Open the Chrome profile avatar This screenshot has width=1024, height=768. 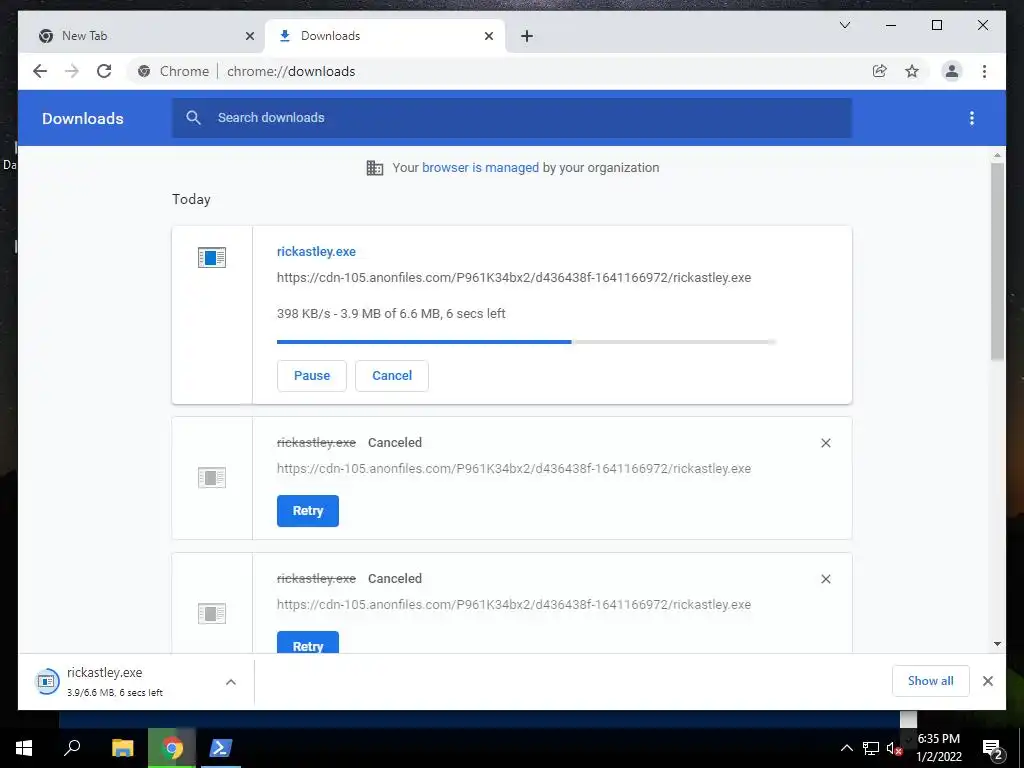click(x=952, y=71)
